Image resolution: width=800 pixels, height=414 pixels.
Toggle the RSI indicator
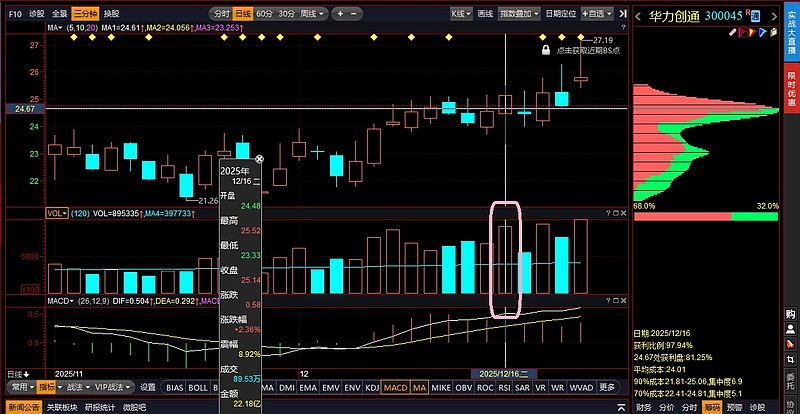pos(504,387)
